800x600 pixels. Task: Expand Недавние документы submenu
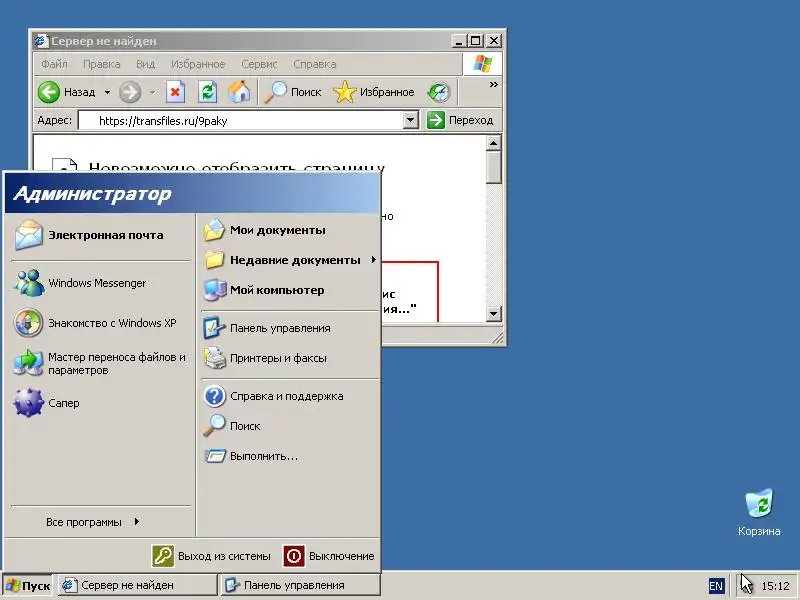click(x=290, y=260)
